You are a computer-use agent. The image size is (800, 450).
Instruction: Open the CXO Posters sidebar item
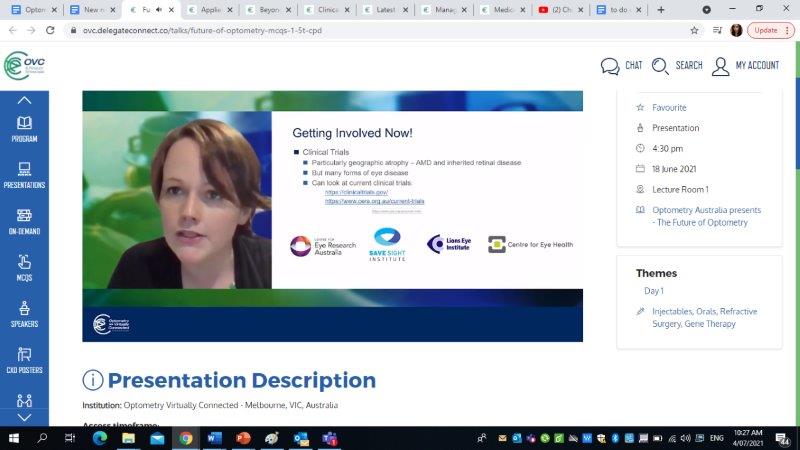[24, 360]
